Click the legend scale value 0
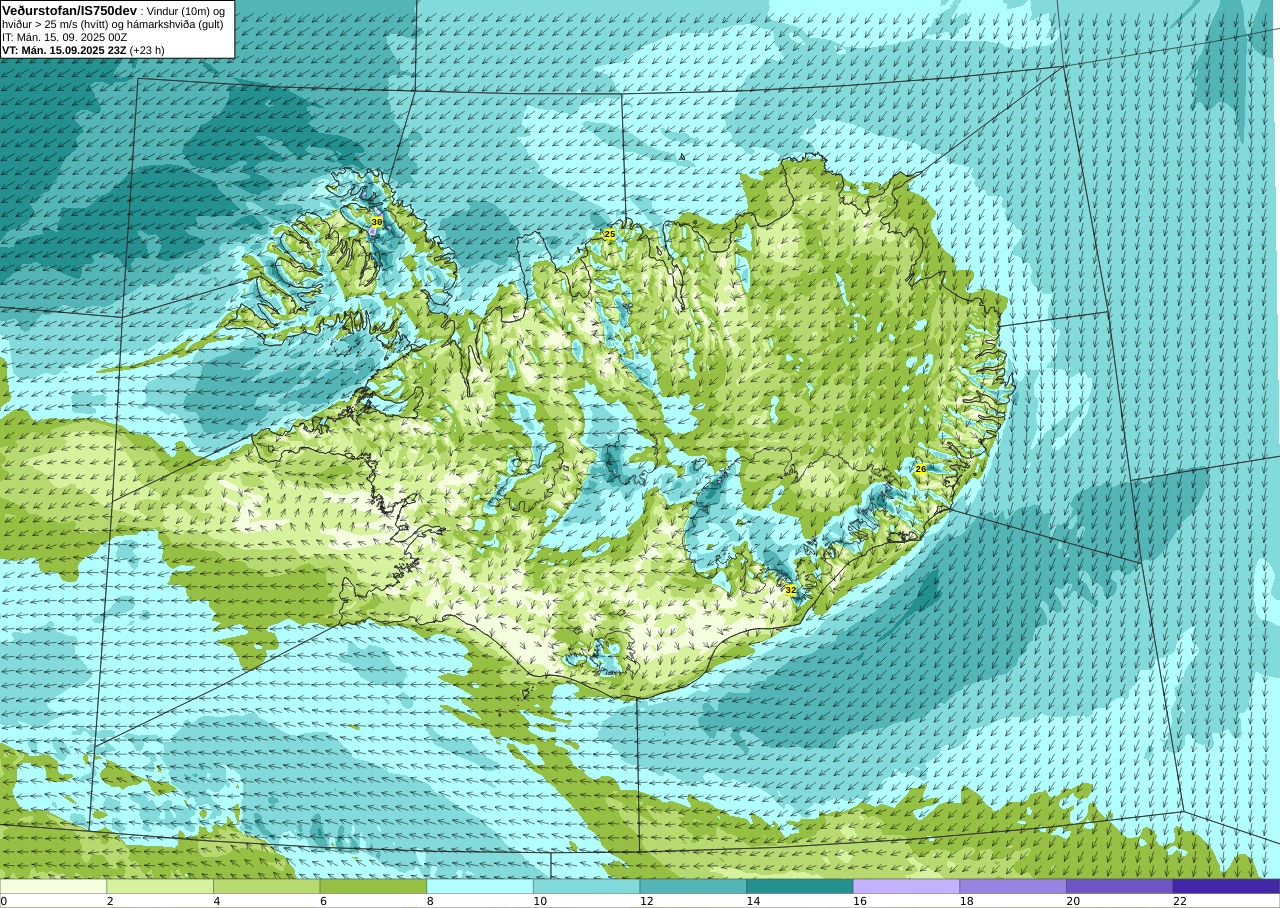1280x908 pixels. click(x=4, y=901)
